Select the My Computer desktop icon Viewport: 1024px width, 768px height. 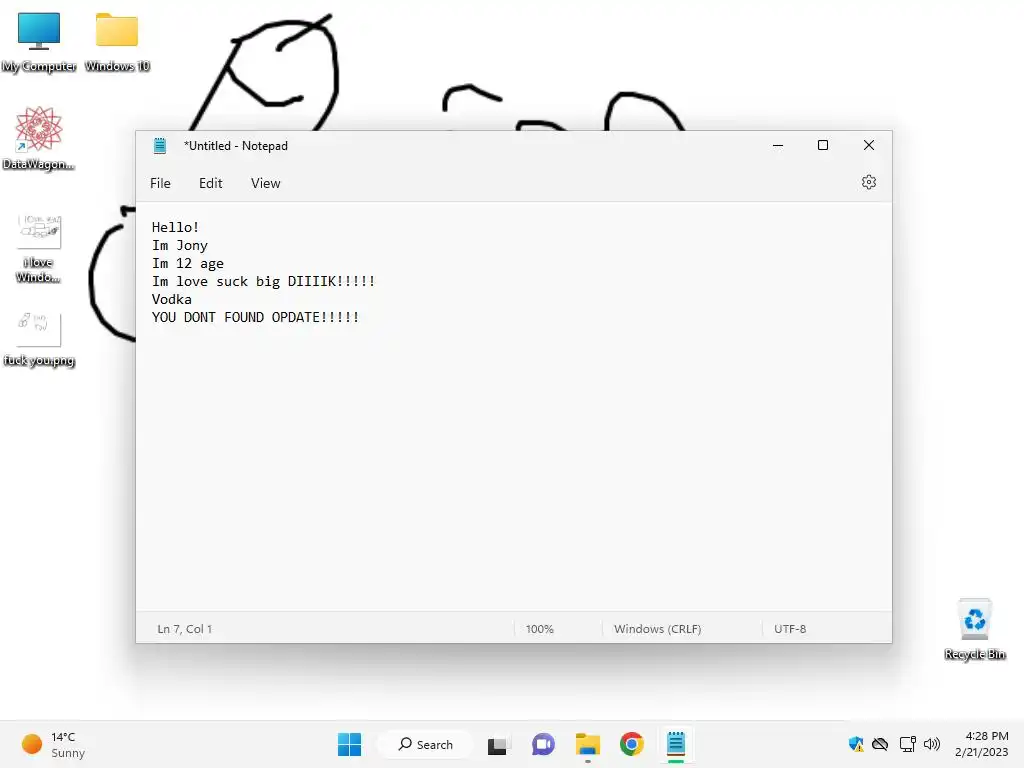click(39, 42)
